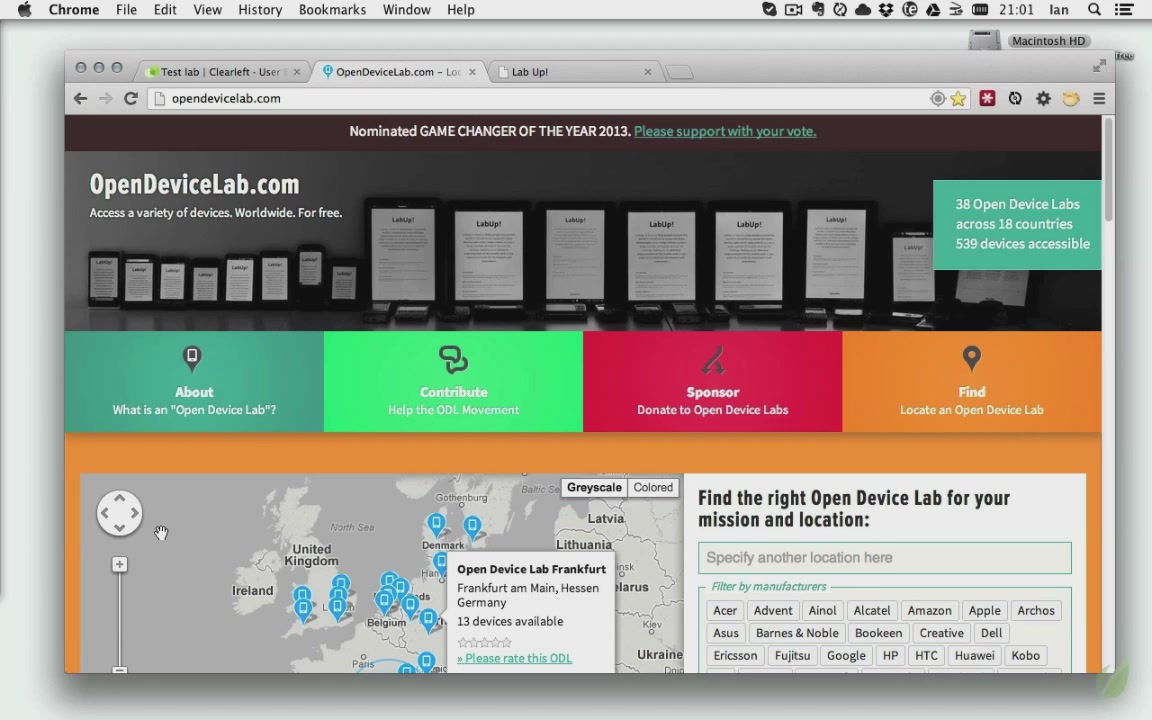
Task: Switch map to Greyscale style
Action: (594, 487)
